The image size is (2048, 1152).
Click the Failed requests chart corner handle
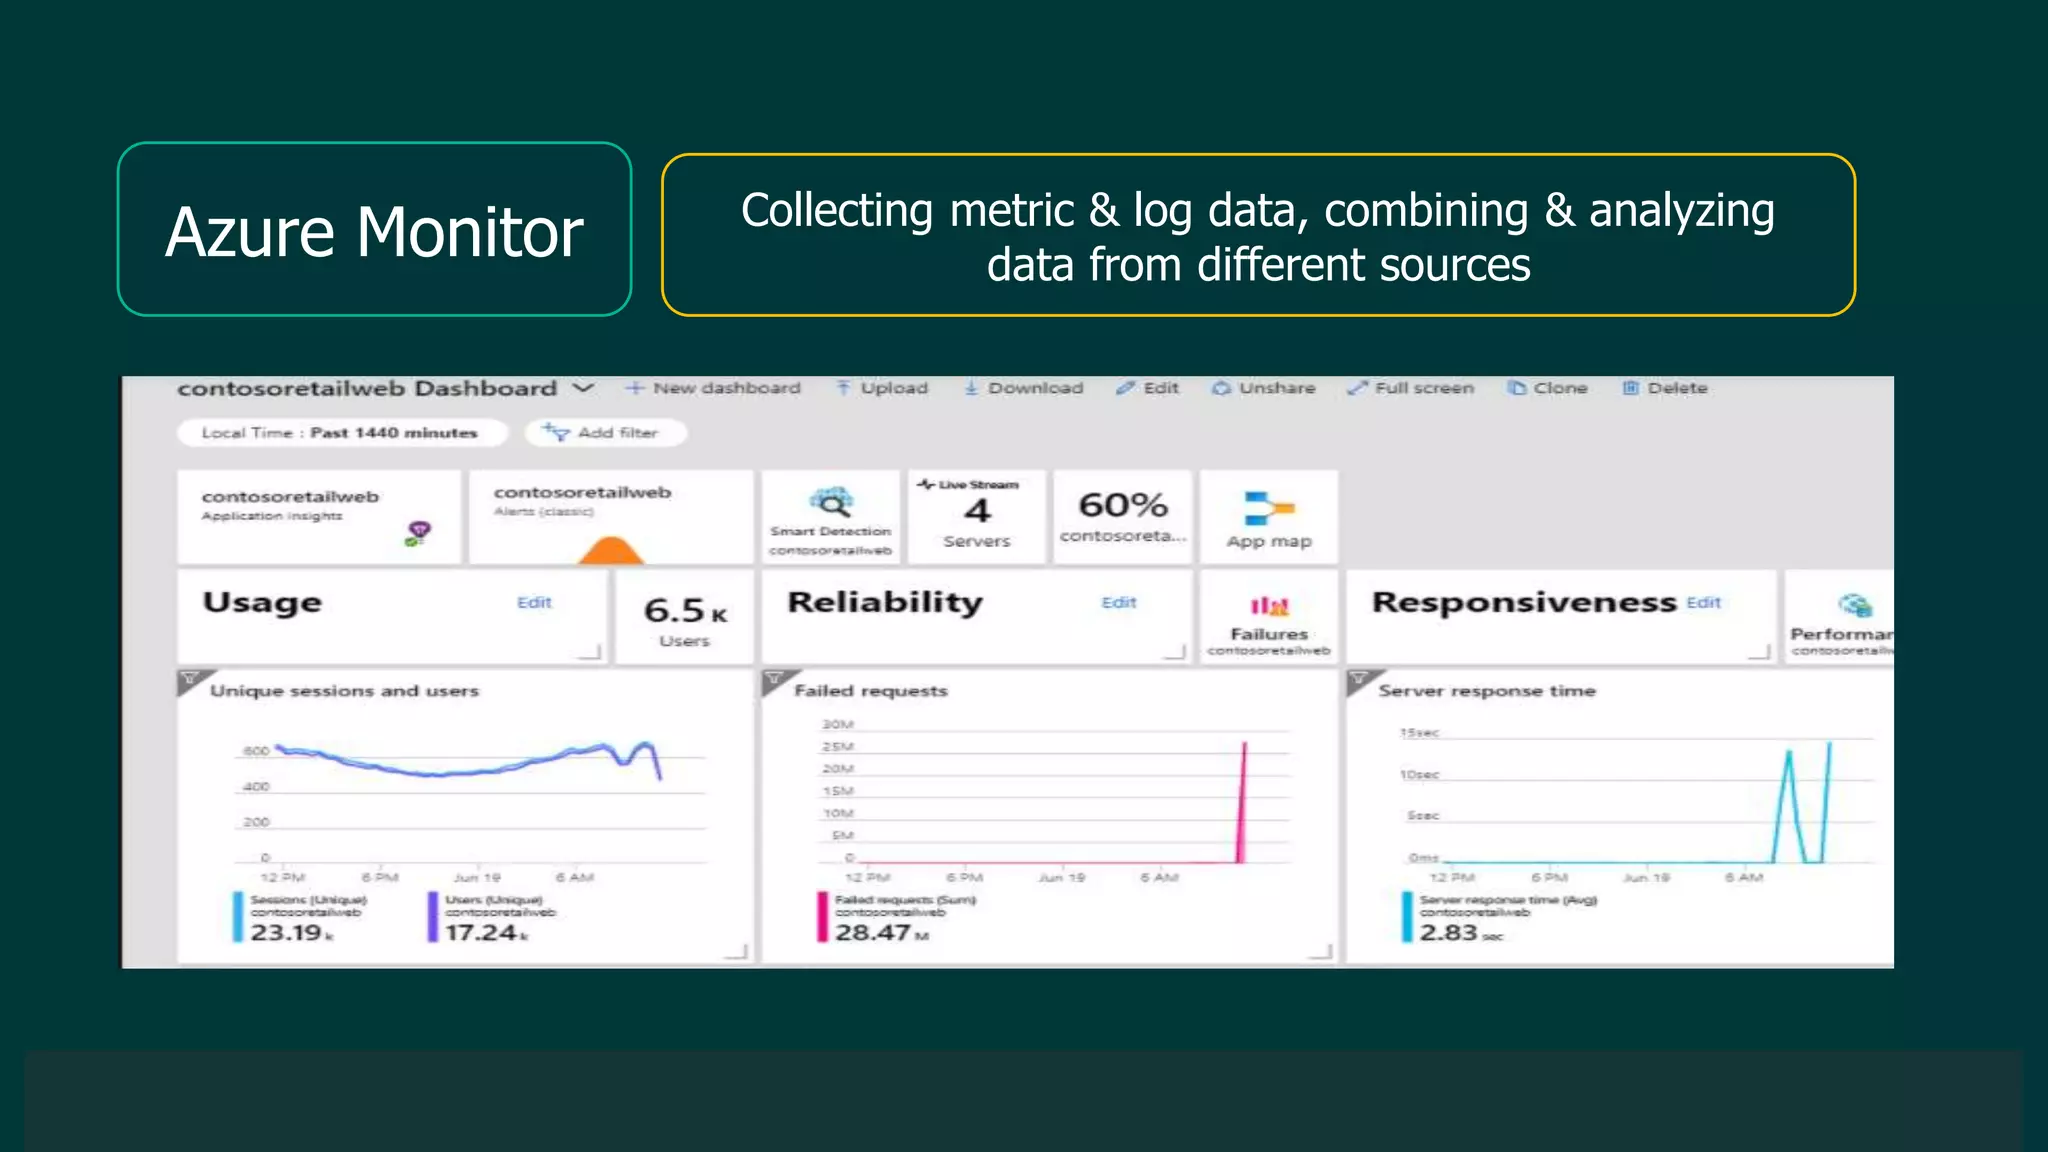1321,952
